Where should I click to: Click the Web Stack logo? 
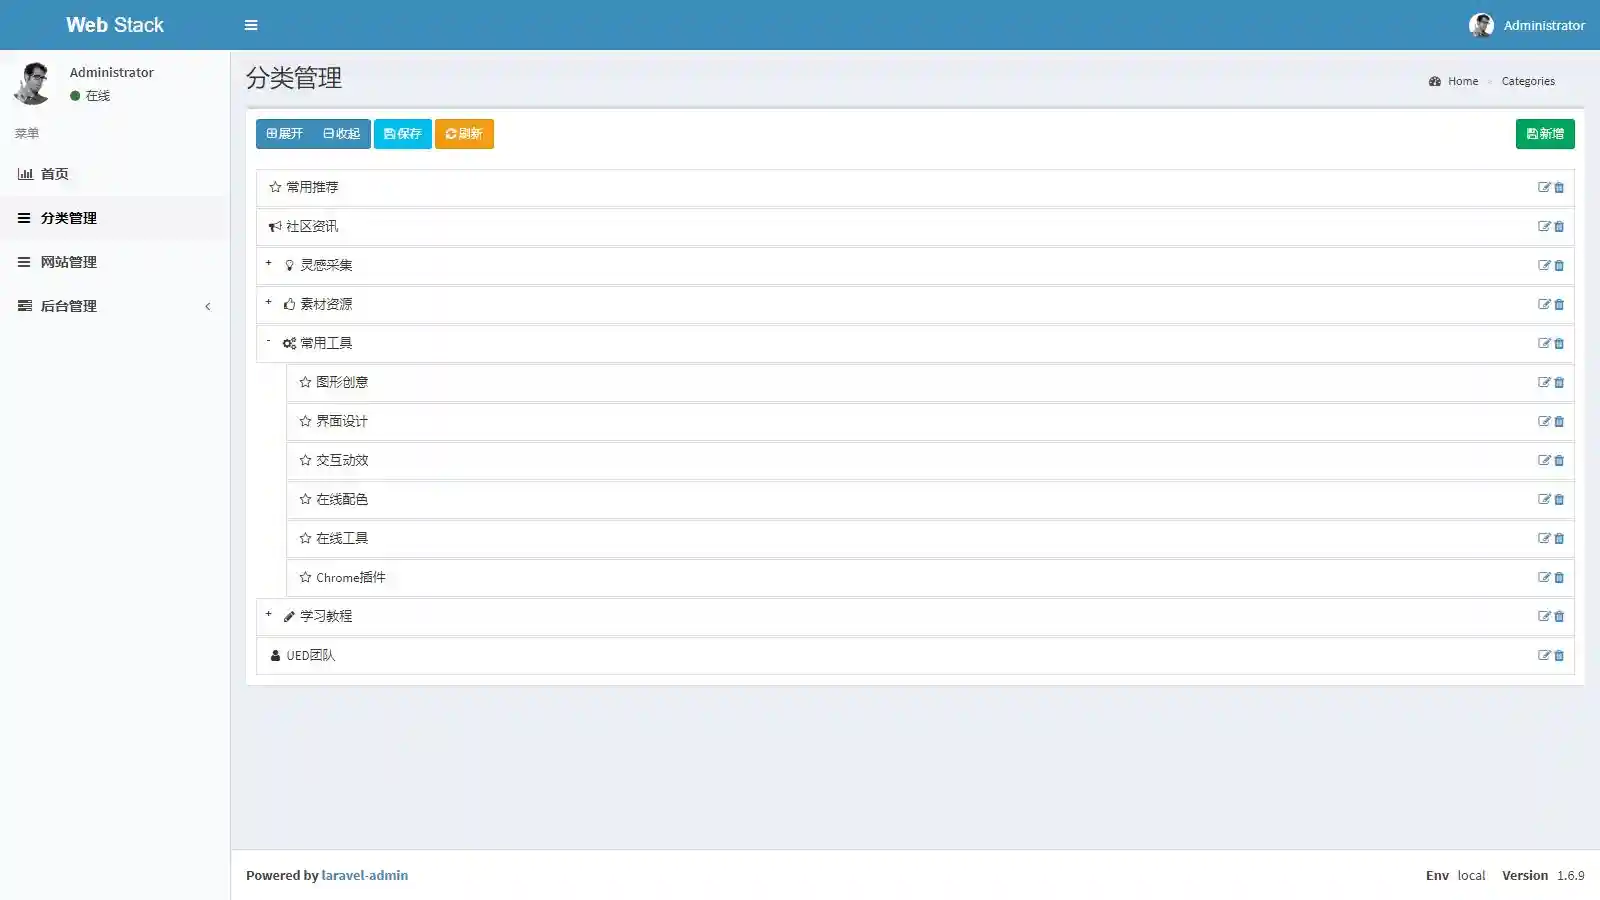coord(115,25)
